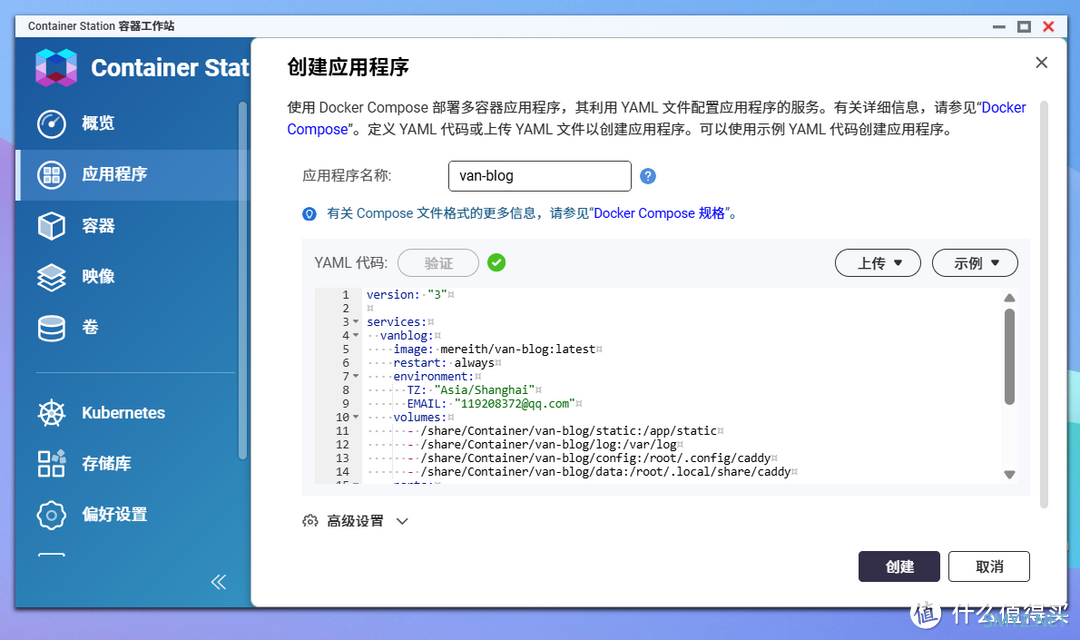This screenshot has height=640, width=1080.
Task: Click the Container Station logo icon
Action: (56, 68)
